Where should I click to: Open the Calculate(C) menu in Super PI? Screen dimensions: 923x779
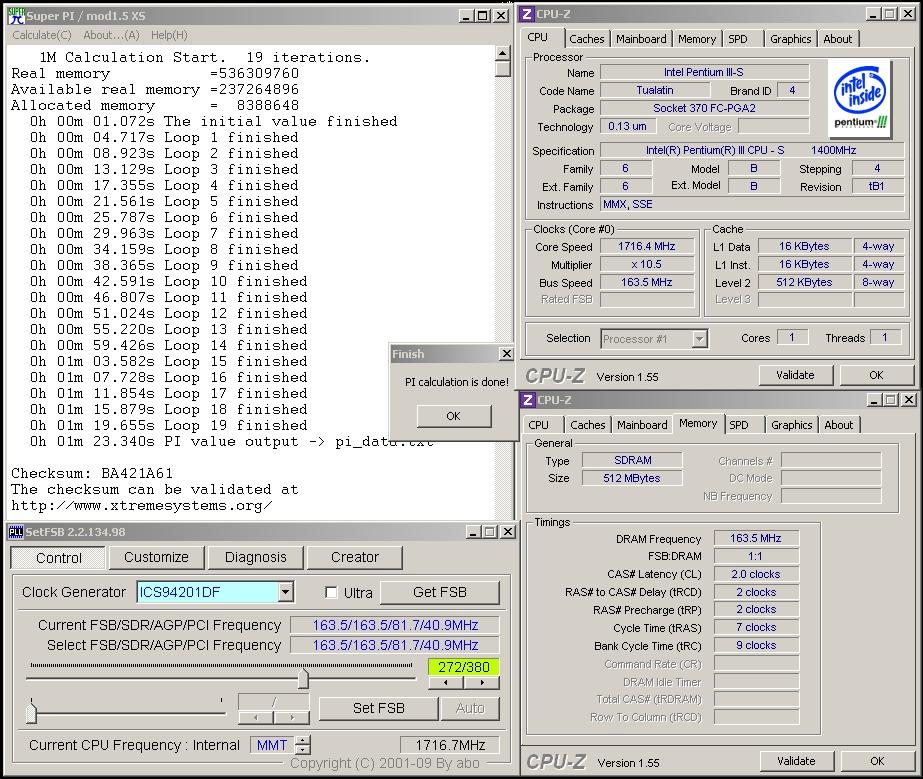[x=42, y=35]
